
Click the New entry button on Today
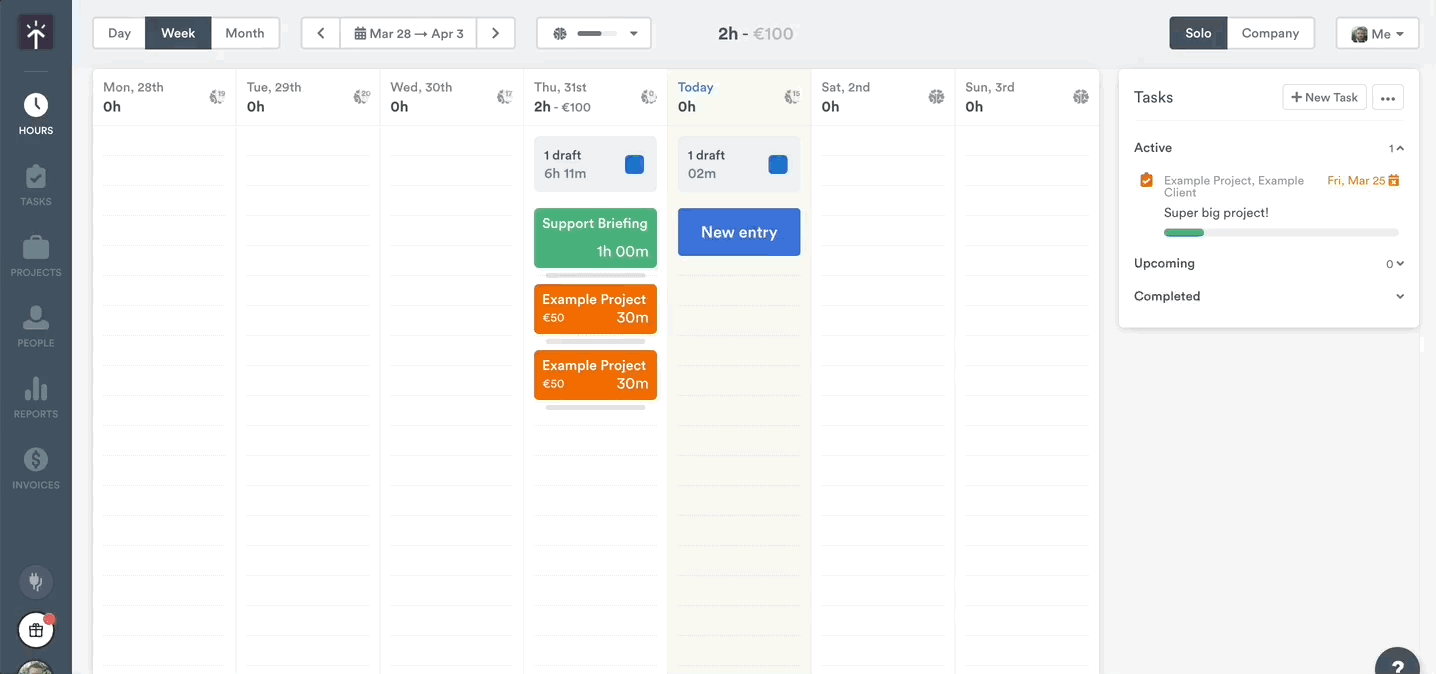pos(738,231)
